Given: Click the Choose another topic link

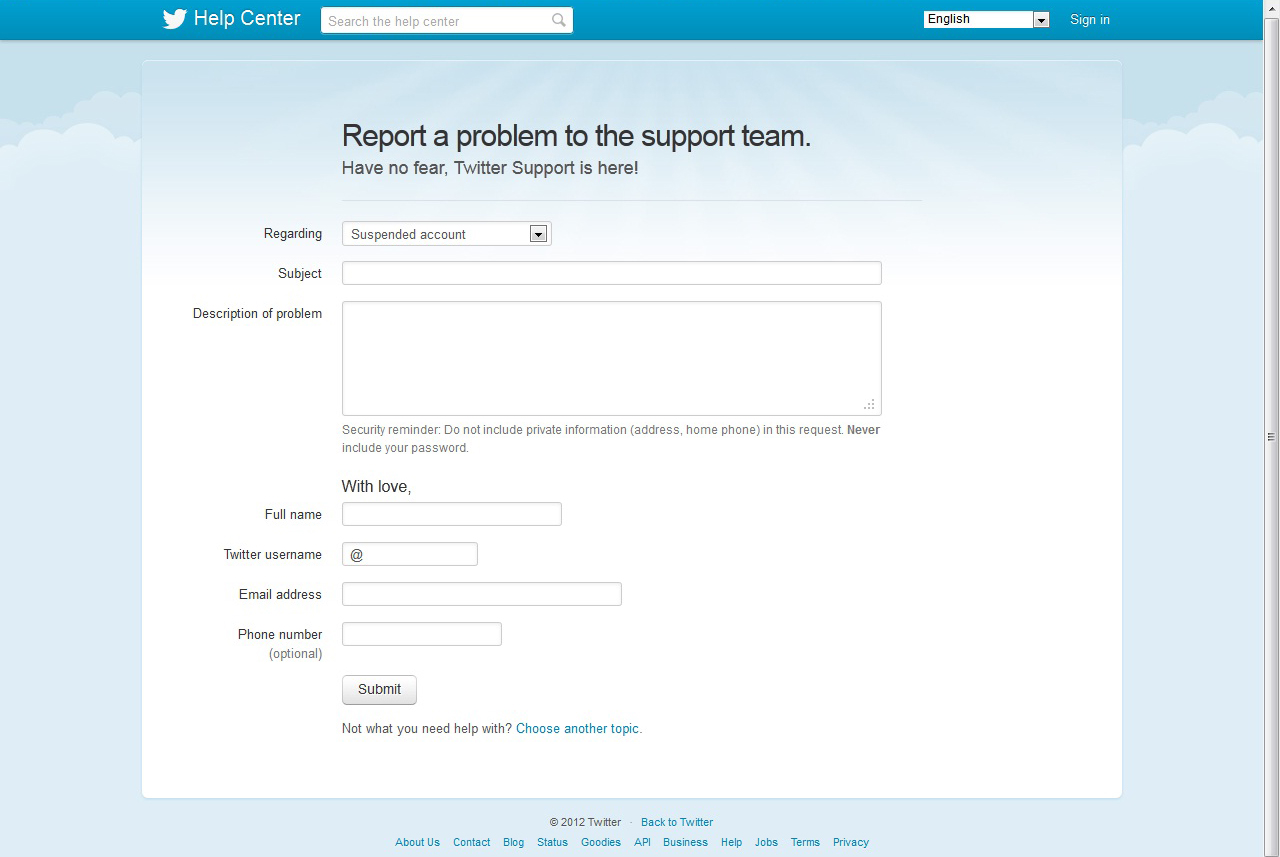Looking at the screenshot, I should pyautogui.click(x=577, y=729).
